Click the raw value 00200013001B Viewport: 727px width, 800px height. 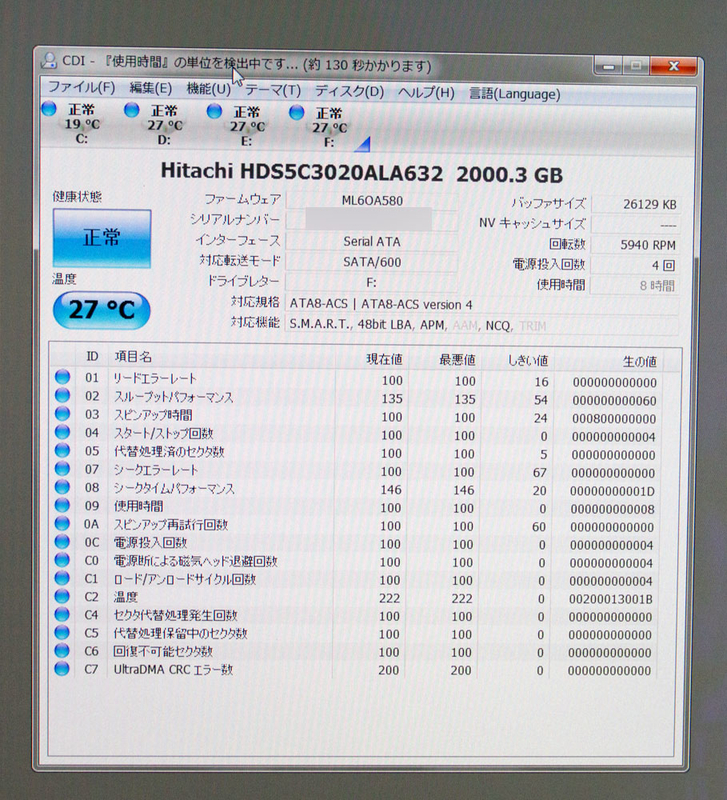tap(611, 599)
